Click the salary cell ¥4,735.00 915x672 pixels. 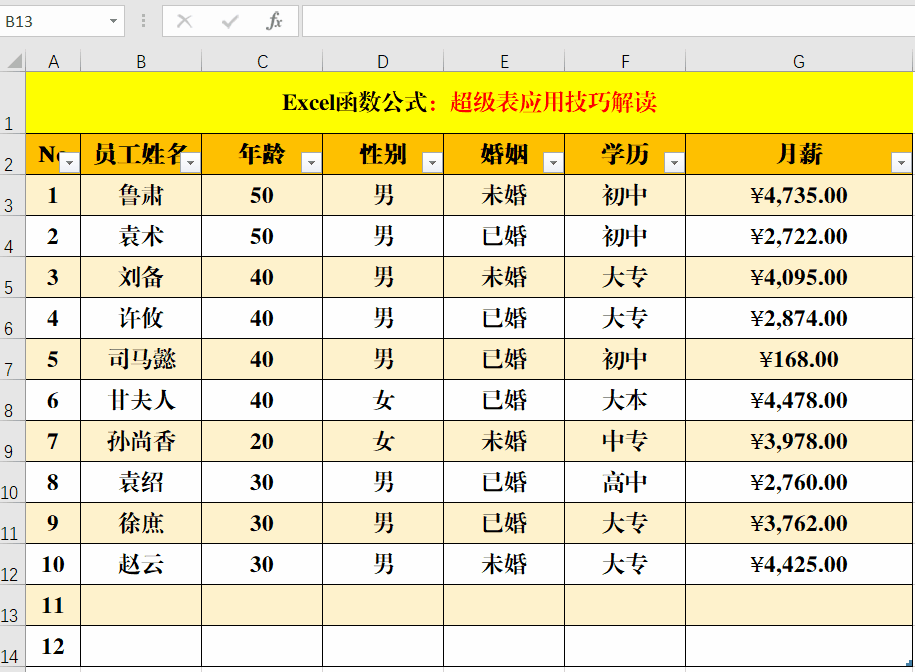click(799, 195)
